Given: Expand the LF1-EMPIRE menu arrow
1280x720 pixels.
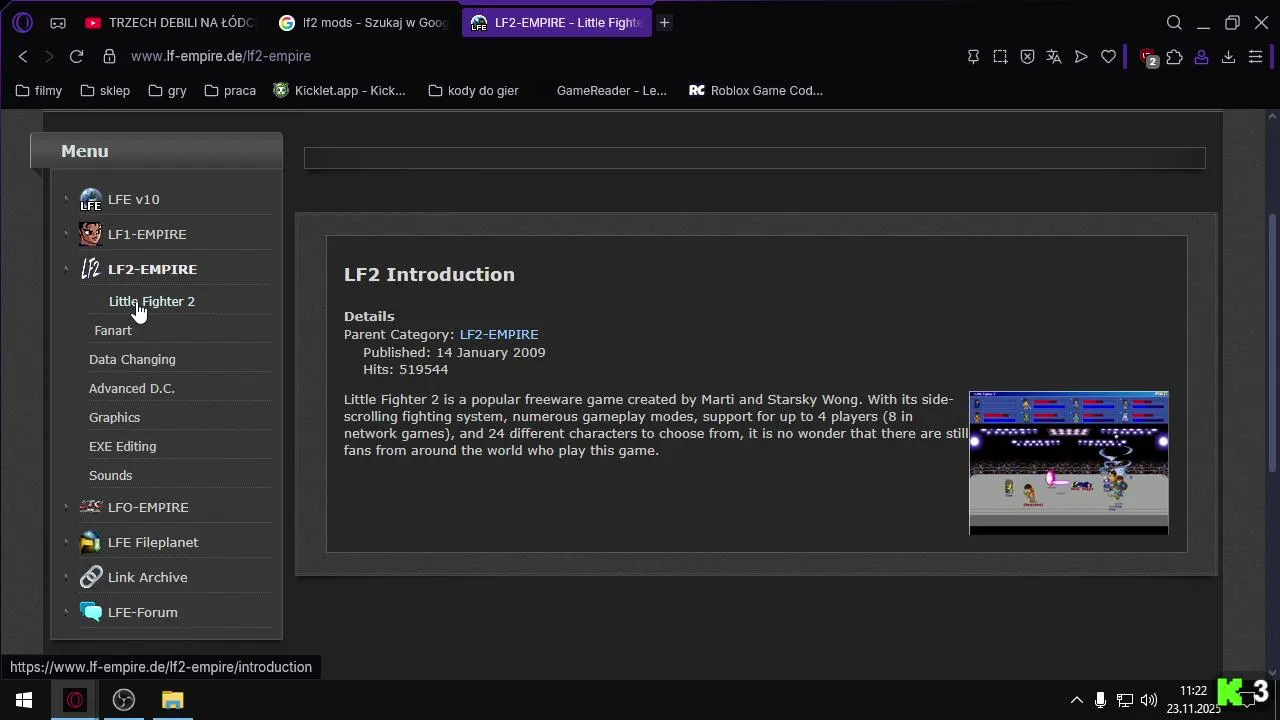Looking at the screenshot, I should pyautogui.click(x=66, y=233).
